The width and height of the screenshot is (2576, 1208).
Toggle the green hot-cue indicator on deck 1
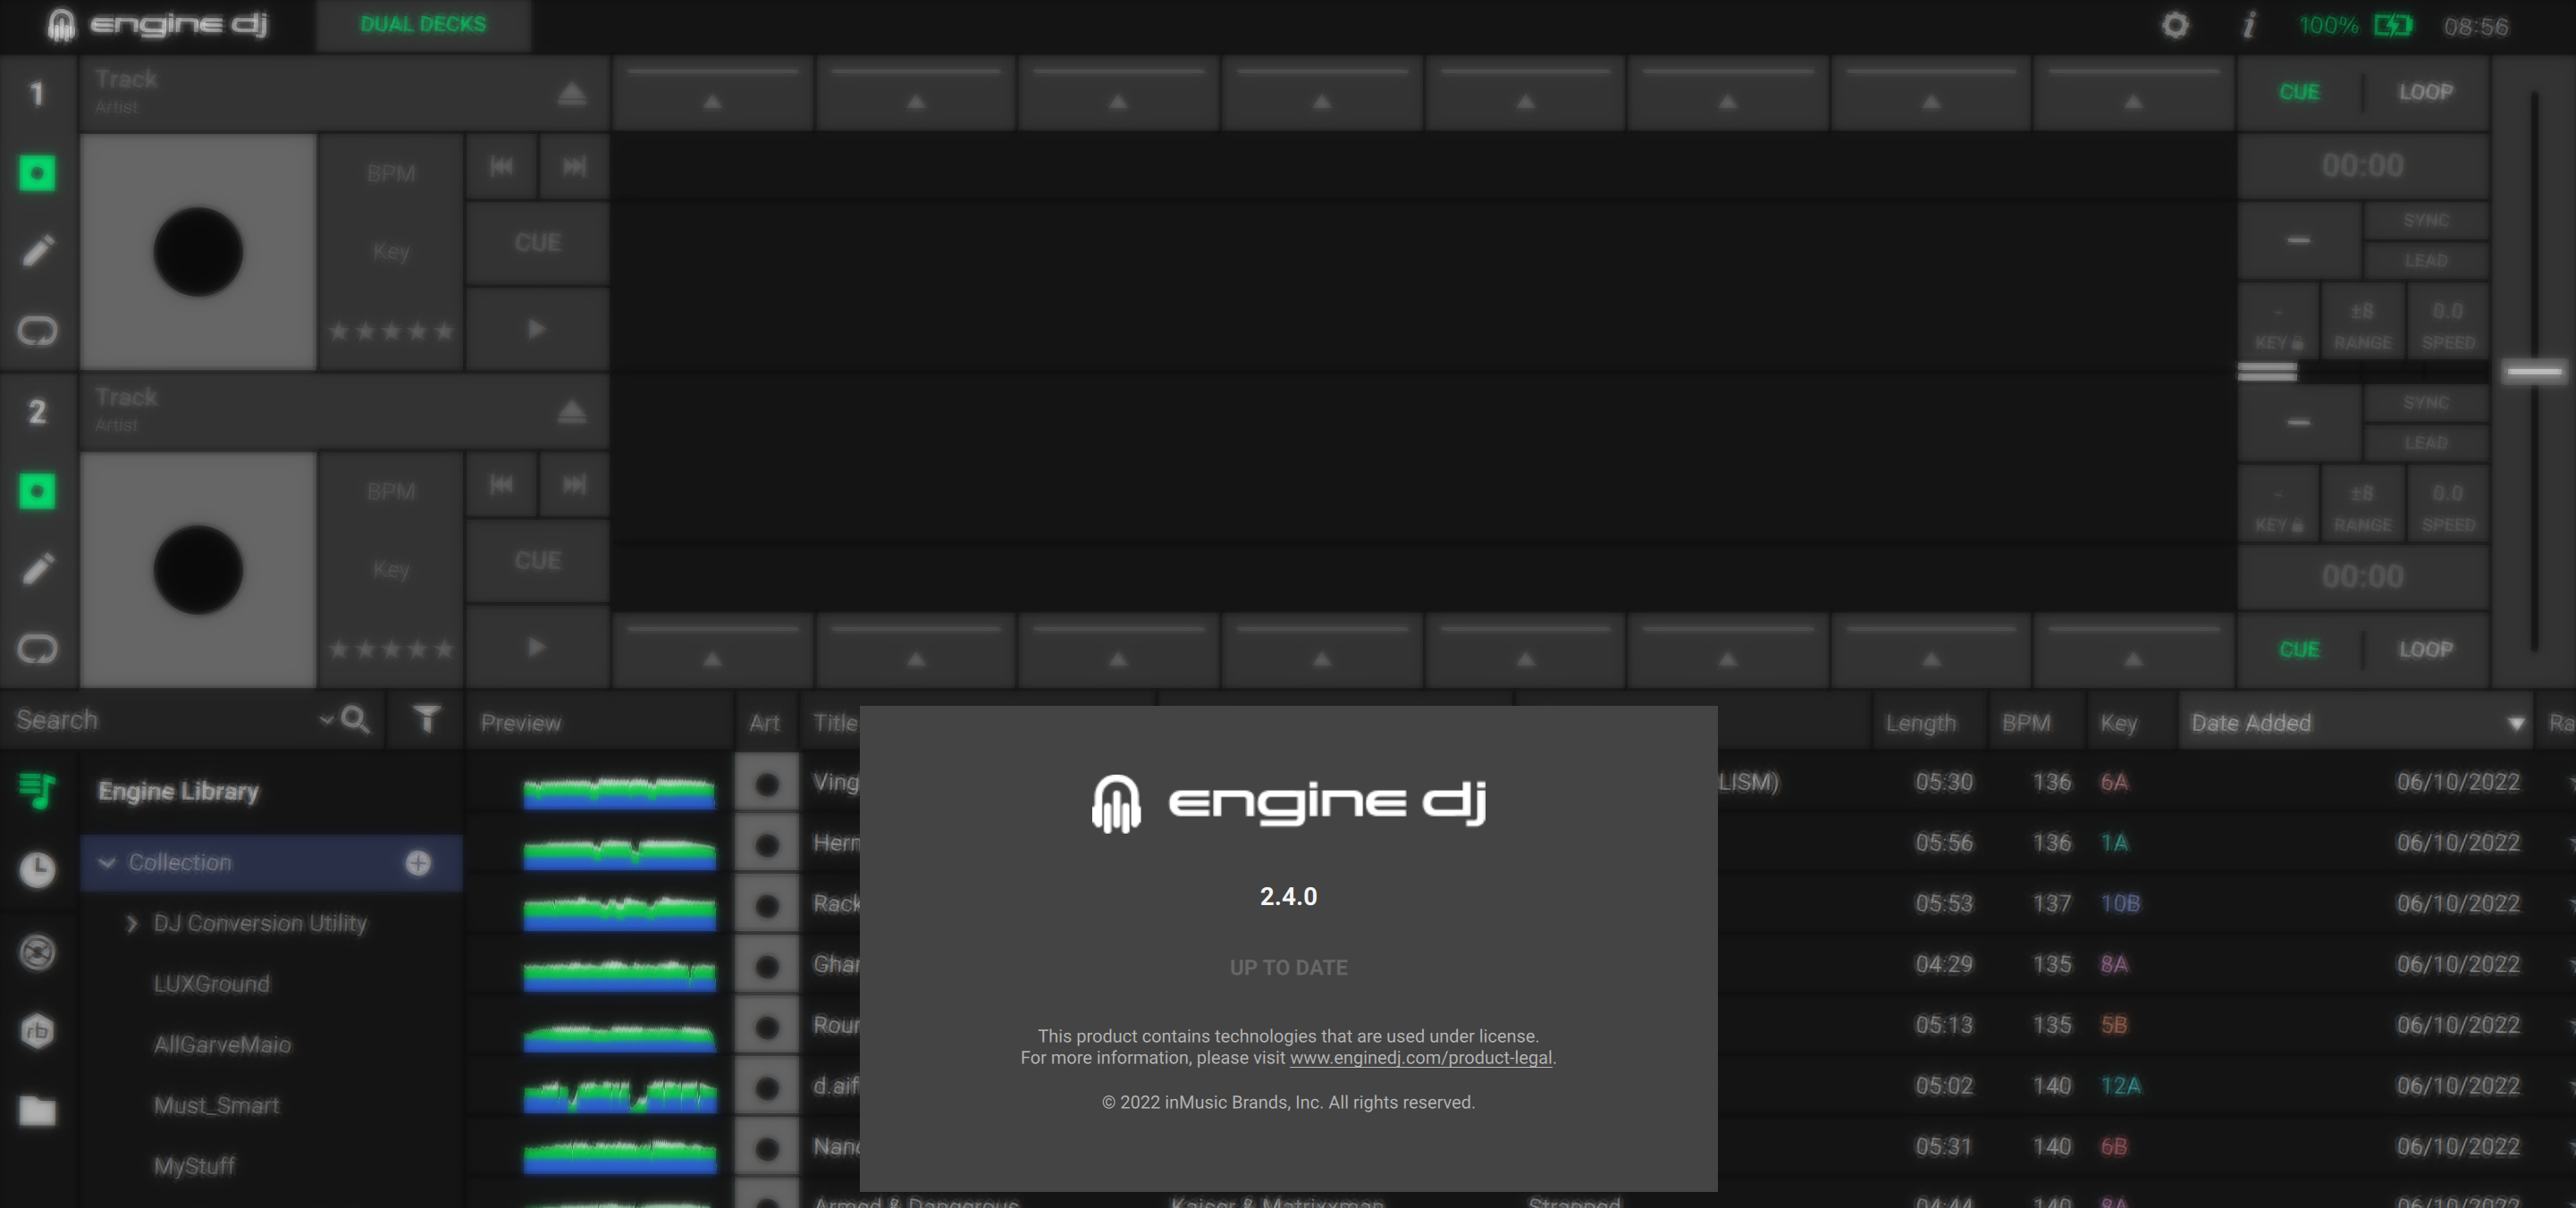pyautogui.click(x=38, y=173)
